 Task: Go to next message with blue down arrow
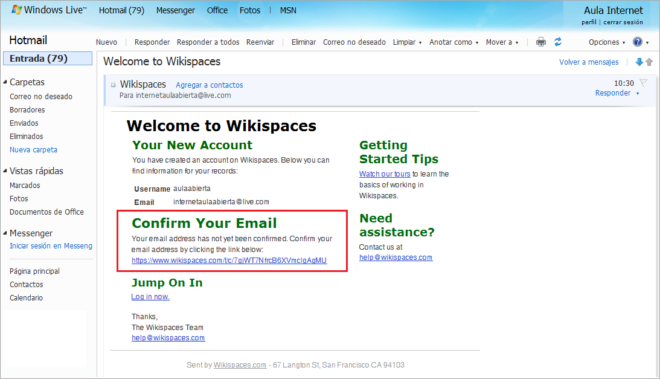639,62
